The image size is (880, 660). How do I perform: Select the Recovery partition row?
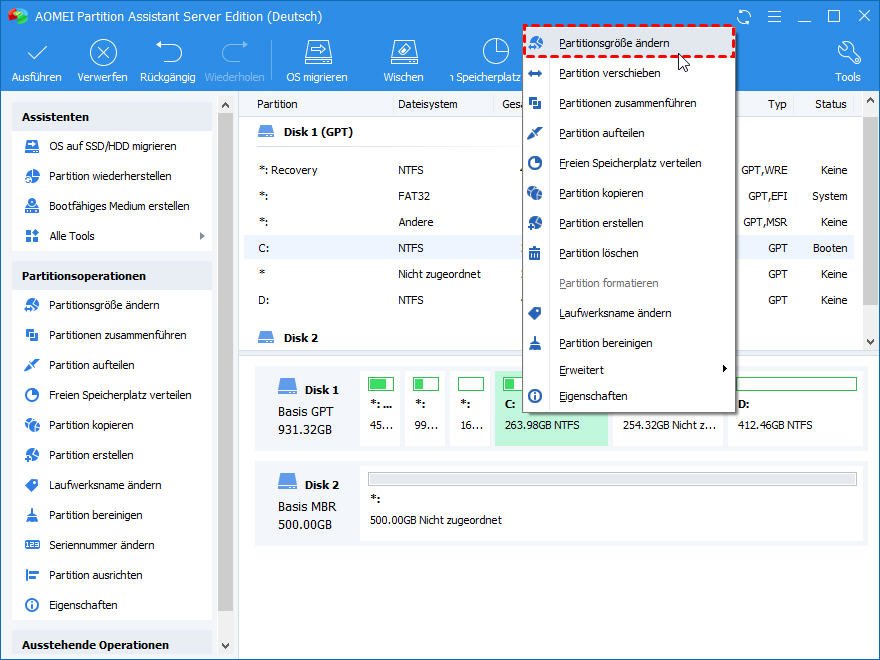(x=549, y=170)
